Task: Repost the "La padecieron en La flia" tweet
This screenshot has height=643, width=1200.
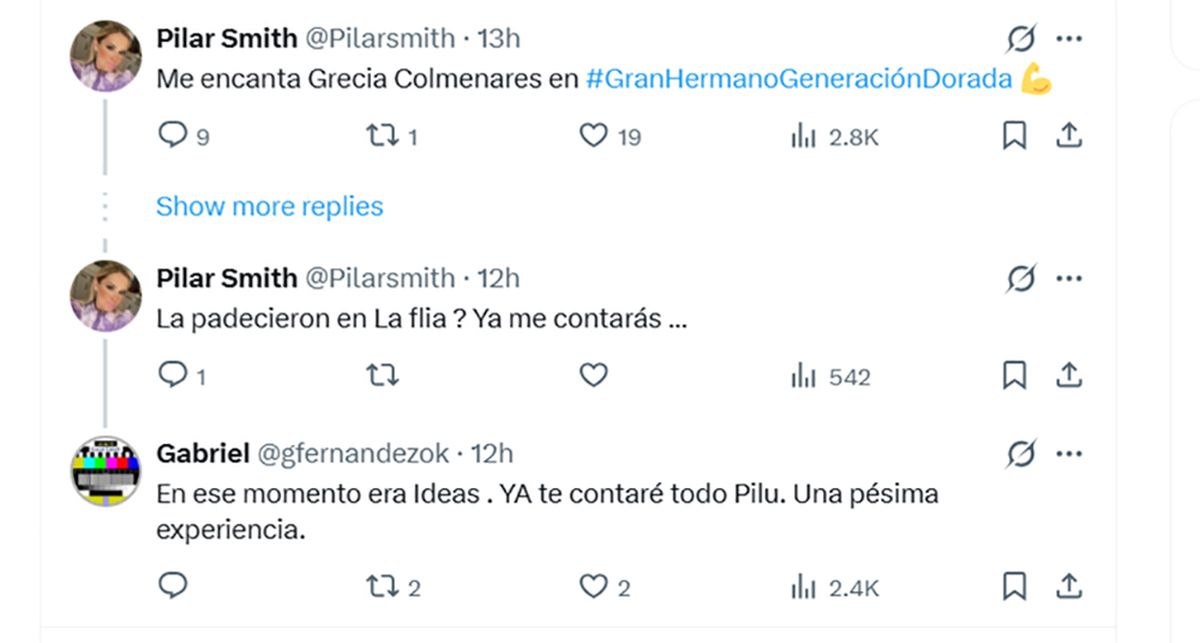Action: [x=382, y=376]
